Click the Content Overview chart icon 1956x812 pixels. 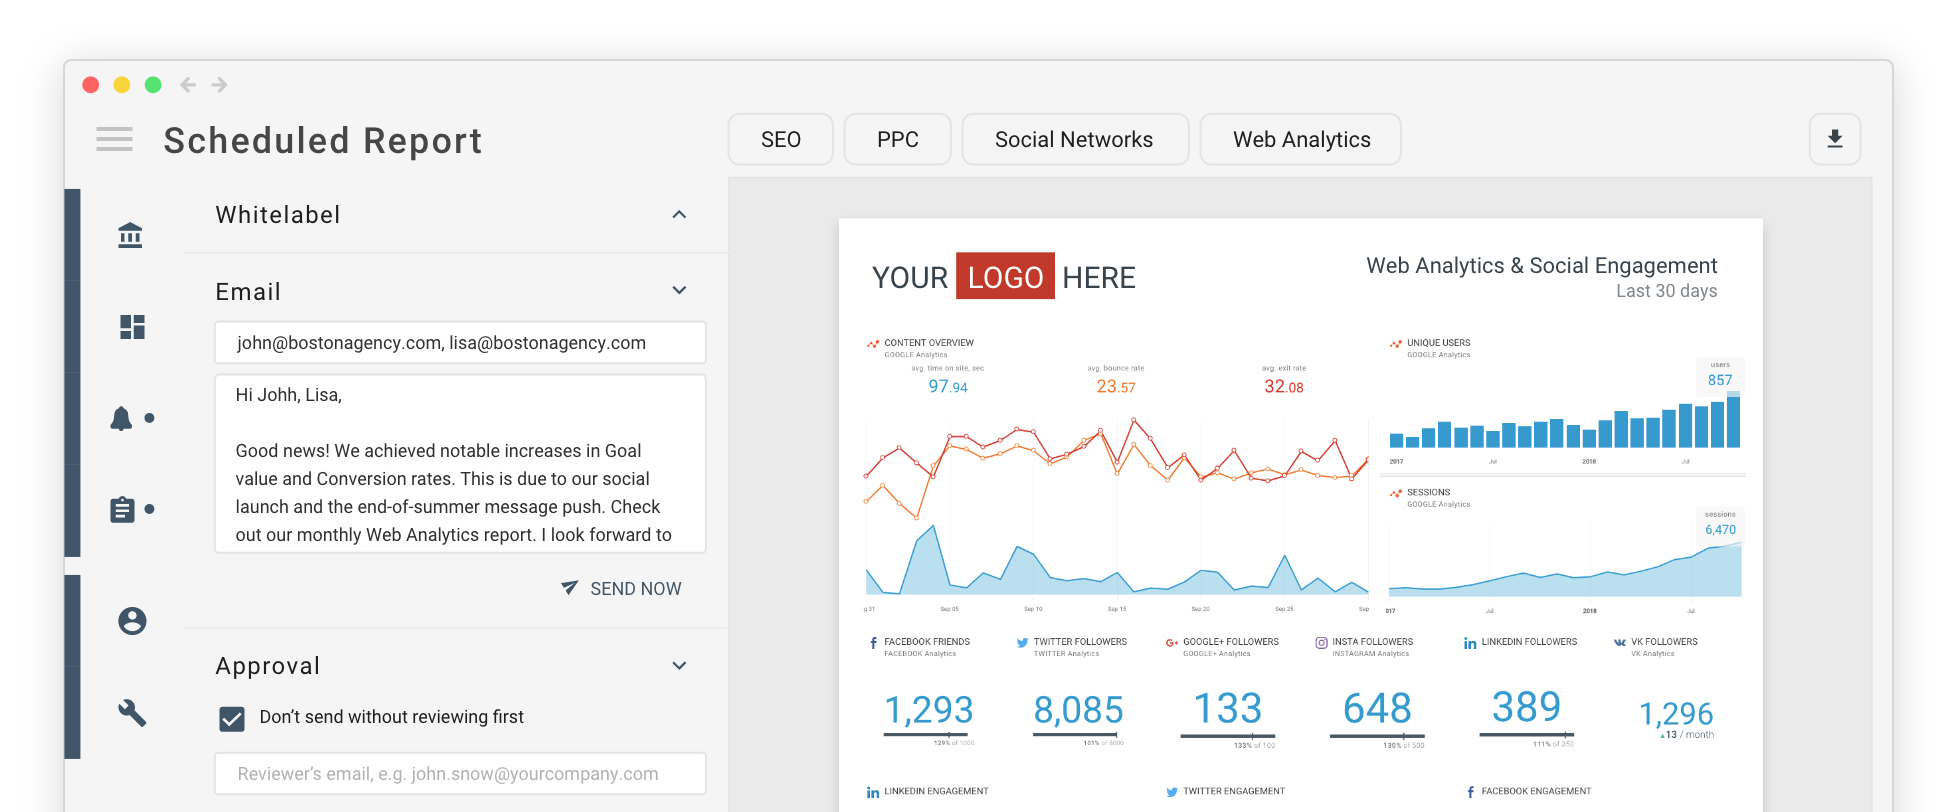pos(873,344)
